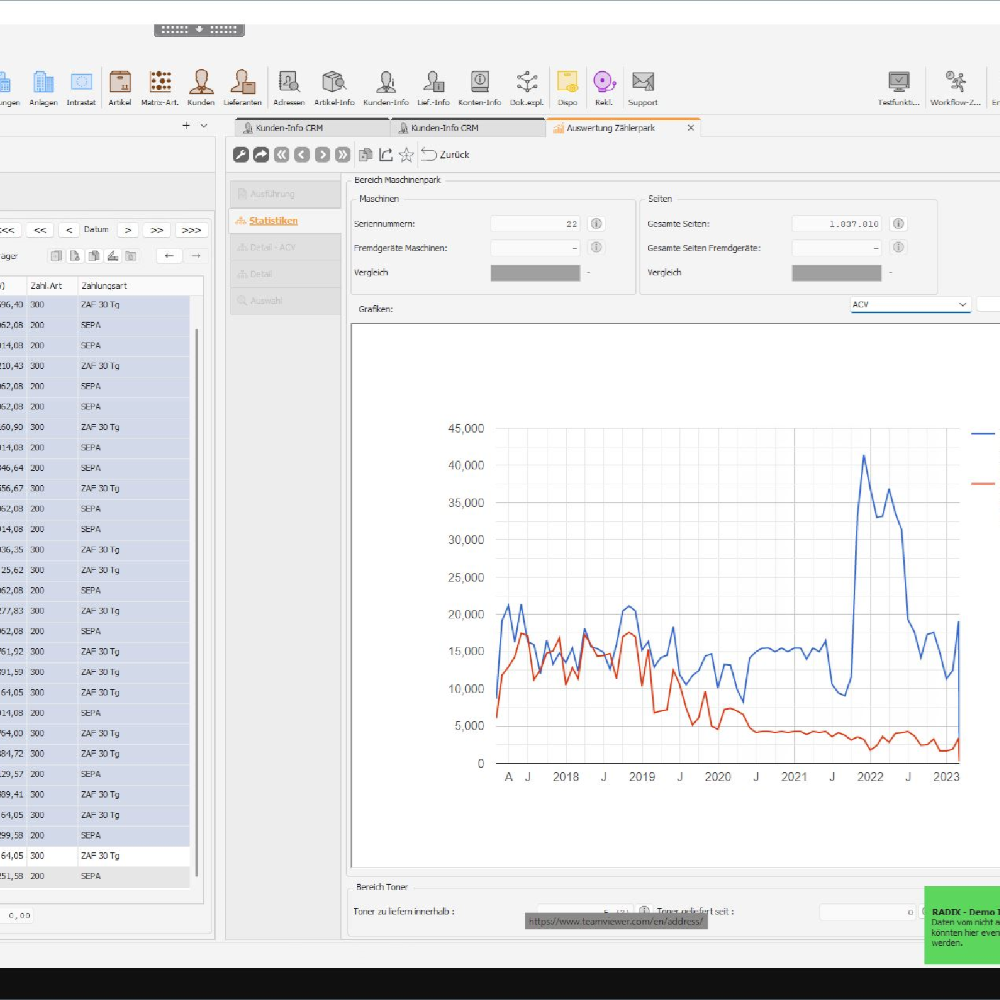The width and height of the screenshot is (1000, 1000).
Task: Open the Intrastat toolbar icon
Action: coord(81,87)
